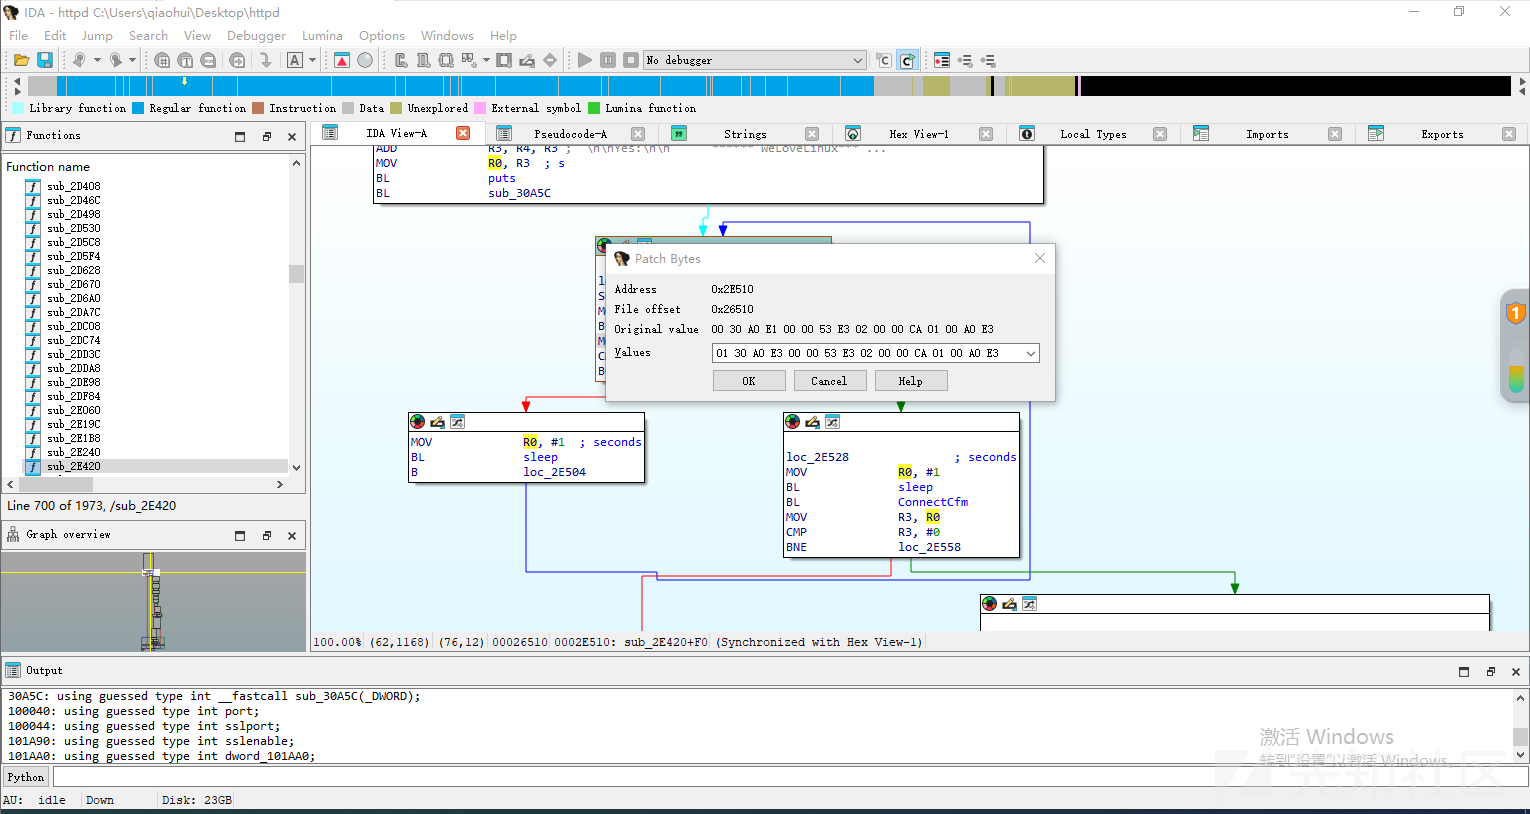The height and width of the screenshot is (814, 1530).
Task: Close the Output panel
Action: tap(1516, 672)
